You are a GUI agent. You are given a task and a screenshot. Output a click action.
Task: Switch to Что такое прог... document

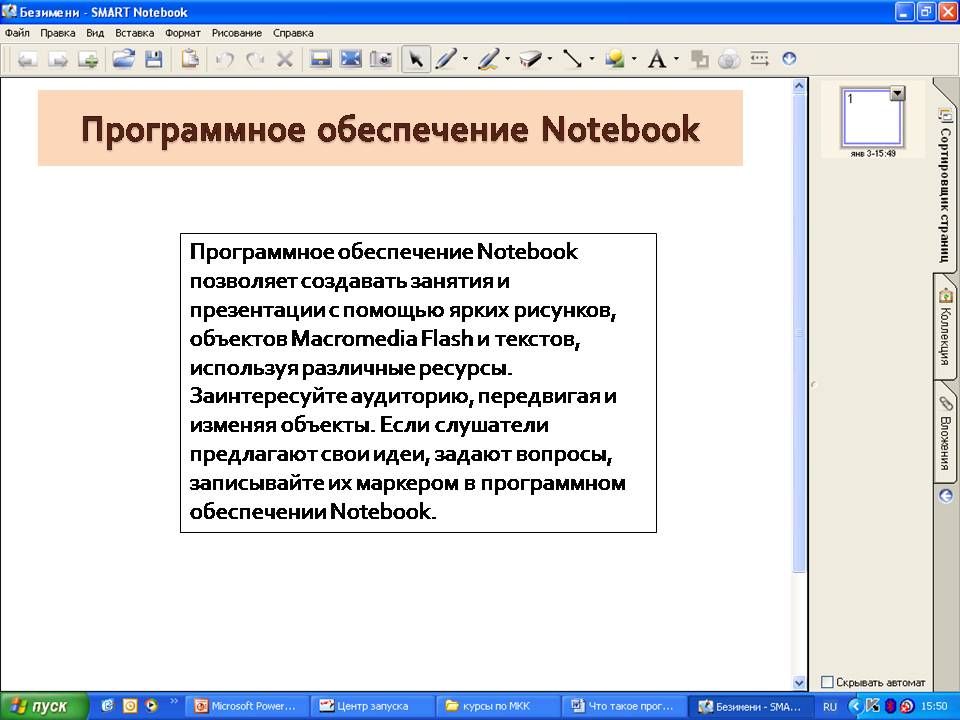(x=624, y=706)
